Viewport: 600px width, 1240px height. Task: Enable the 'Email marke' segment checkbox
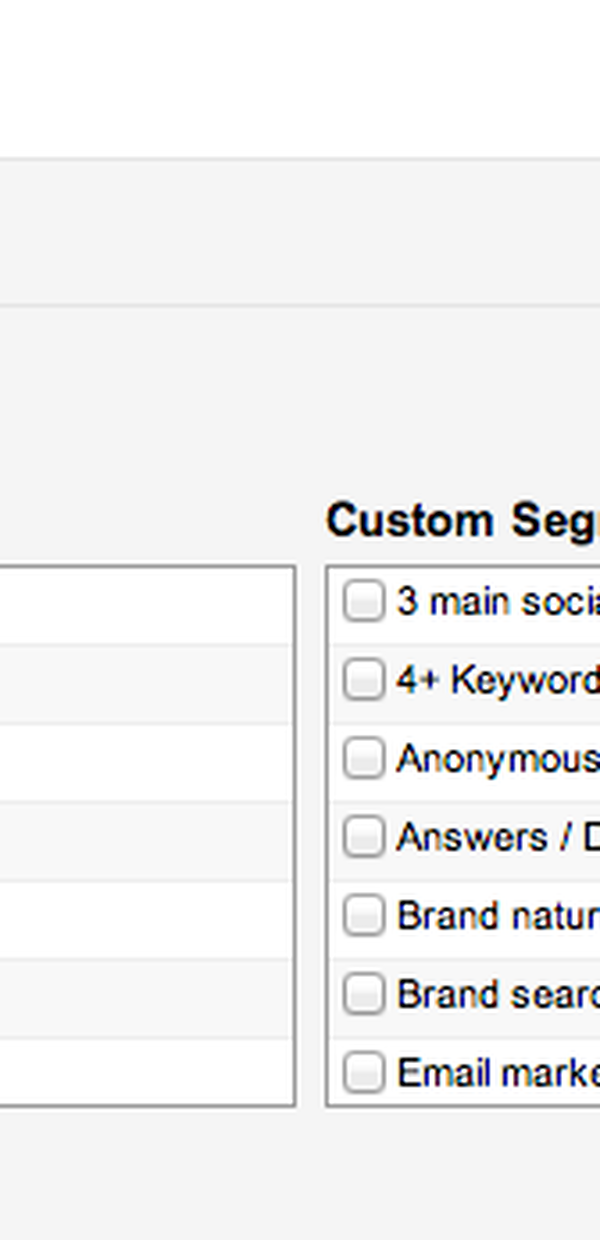click(363, 1073)
